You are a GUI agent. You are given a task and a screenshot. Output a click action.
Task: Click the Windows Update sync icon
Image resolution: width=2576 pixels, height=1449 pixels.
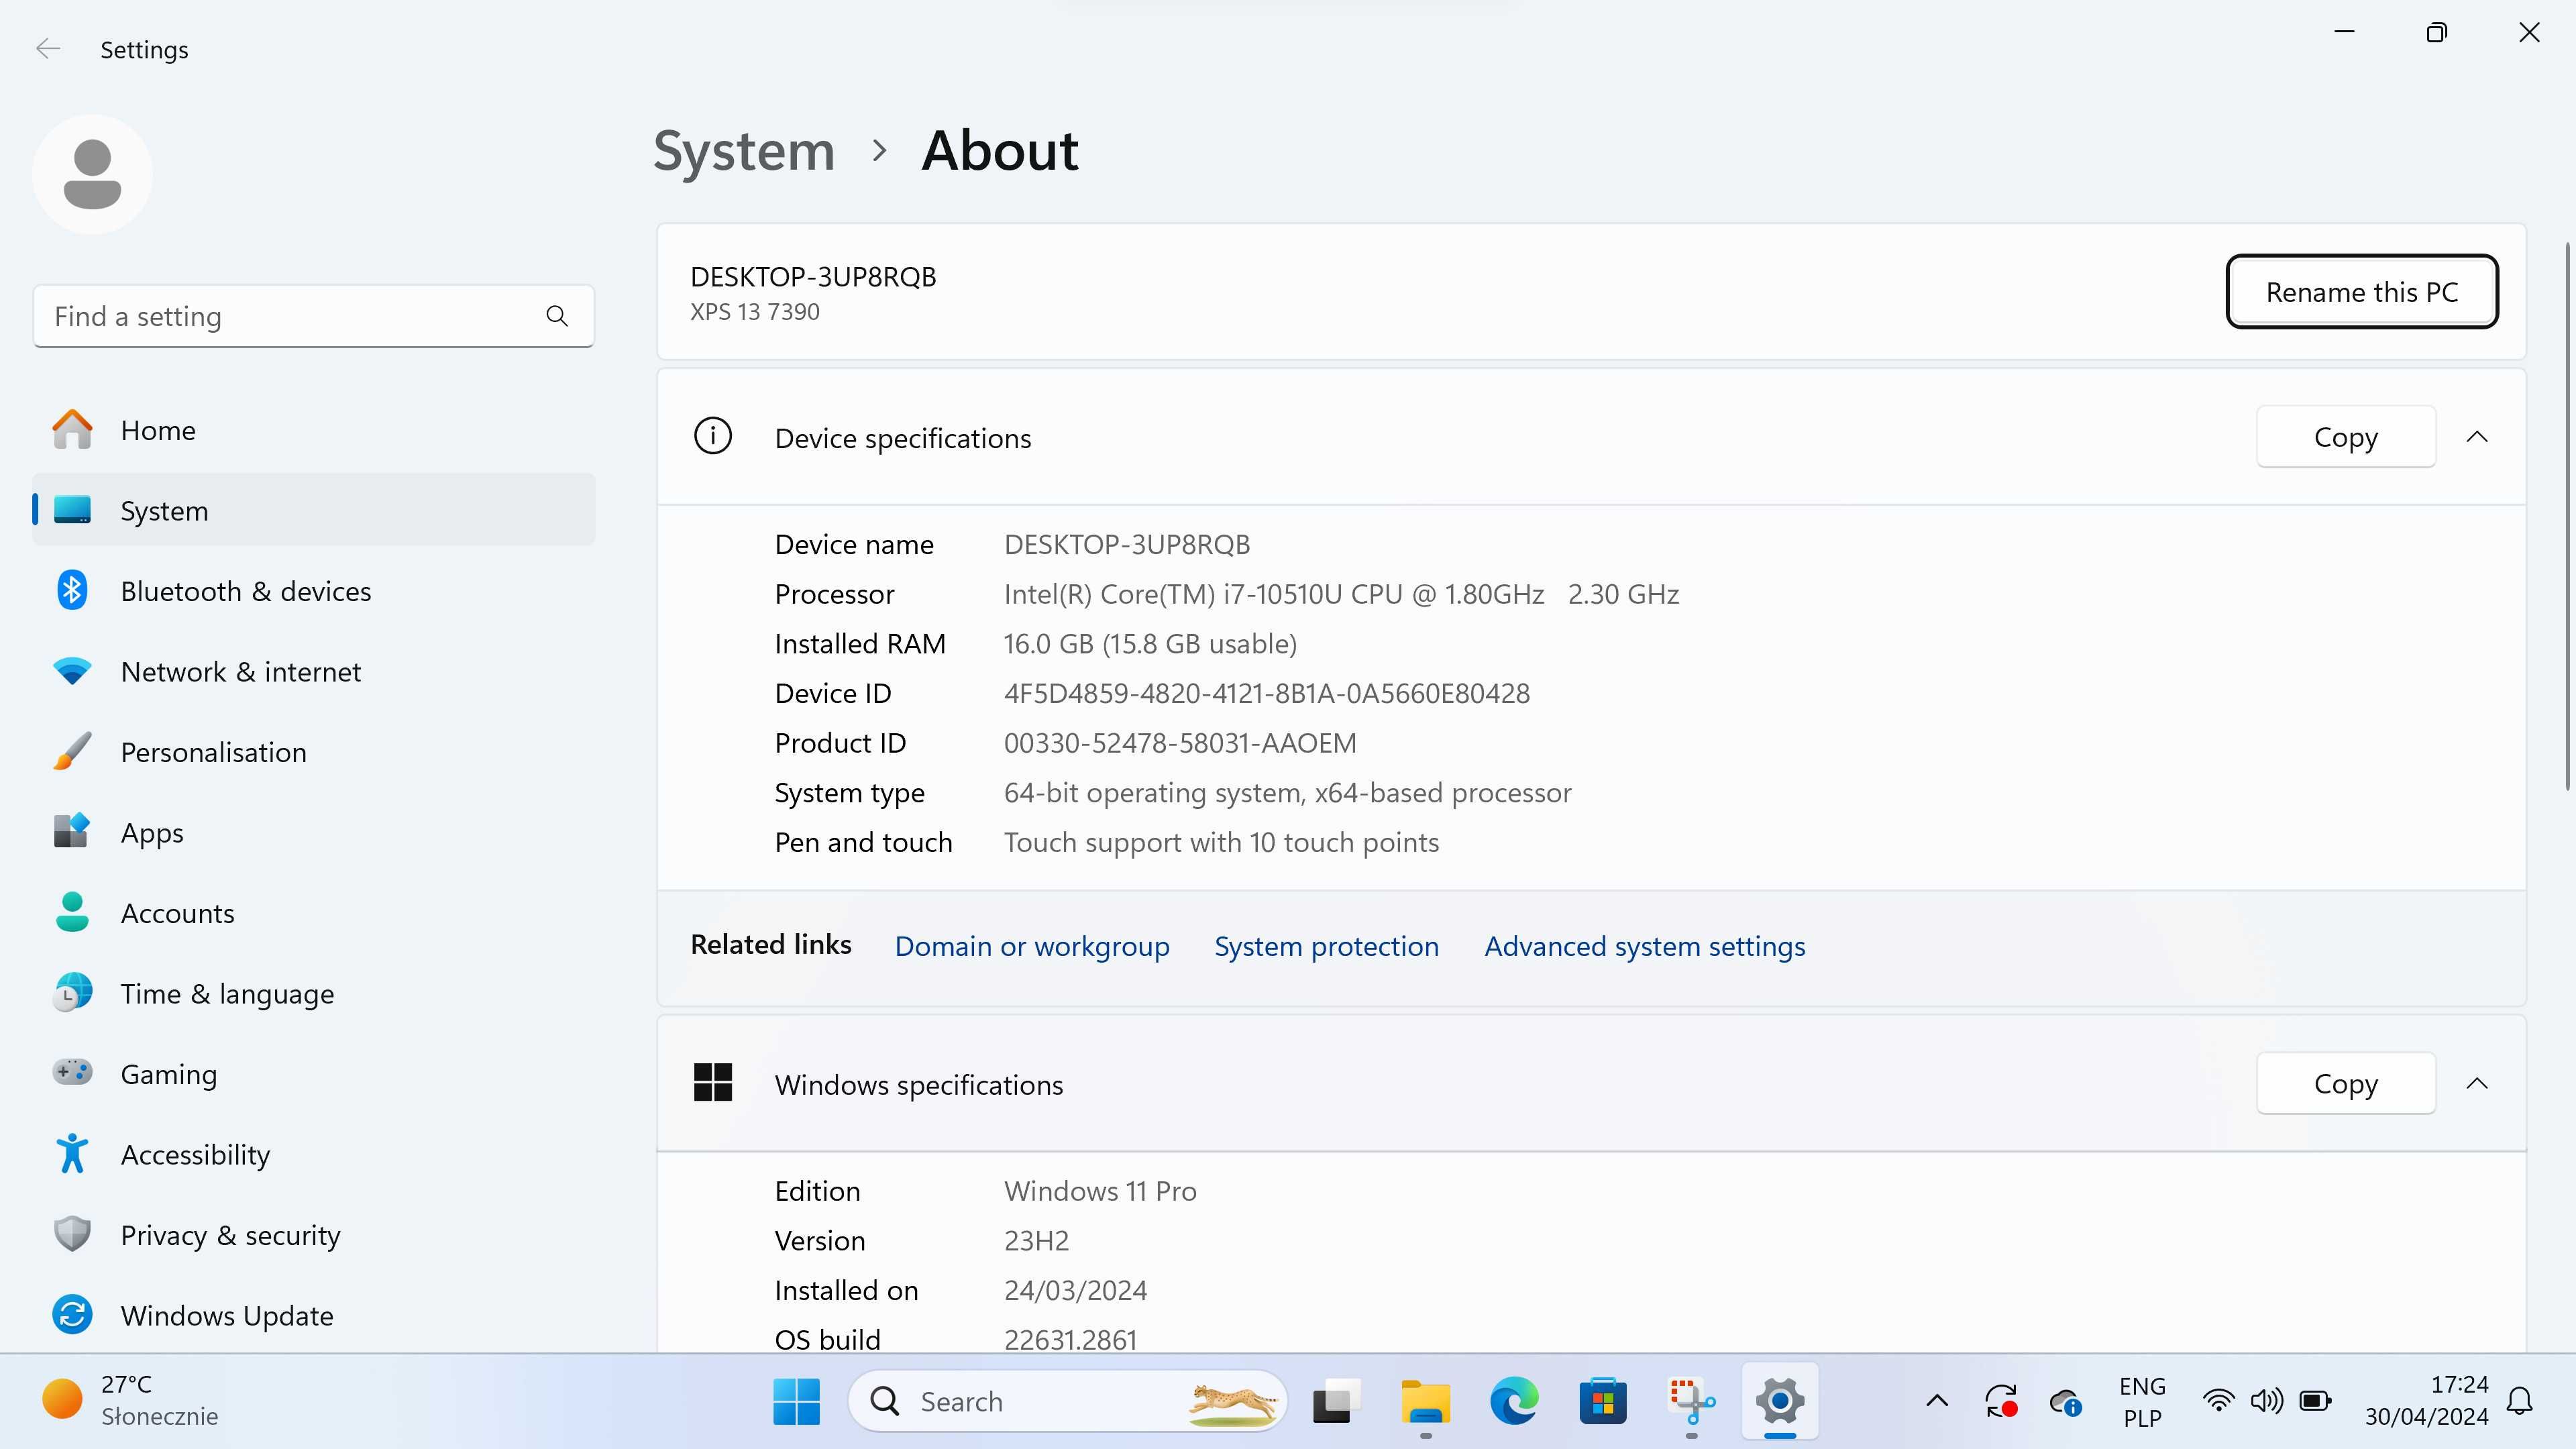point(72,1315)
